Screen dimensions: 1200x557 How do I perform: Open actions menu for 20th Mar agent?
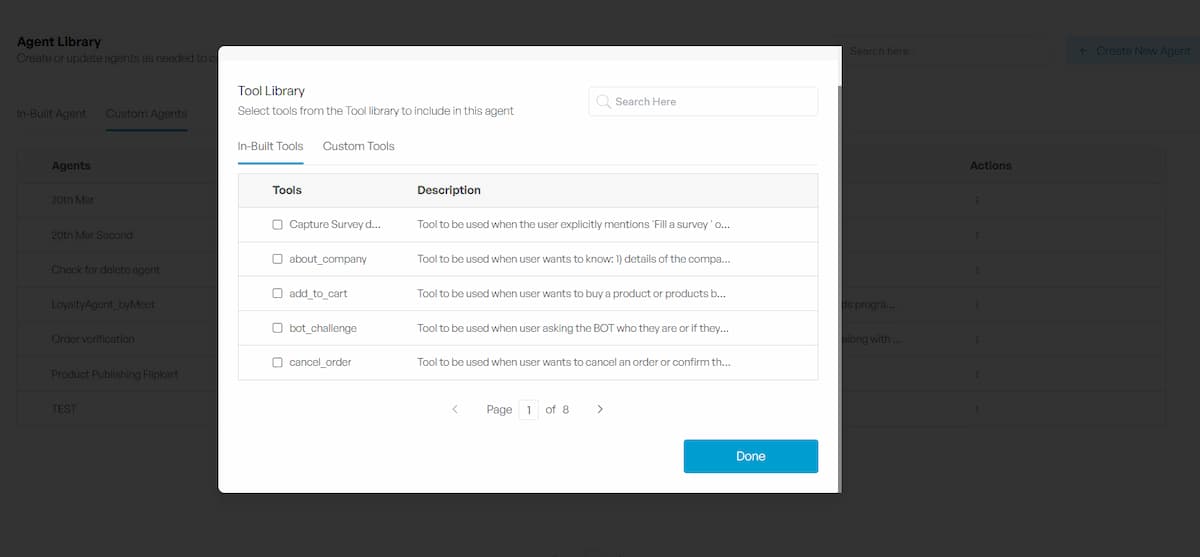[x=977, y=201]
